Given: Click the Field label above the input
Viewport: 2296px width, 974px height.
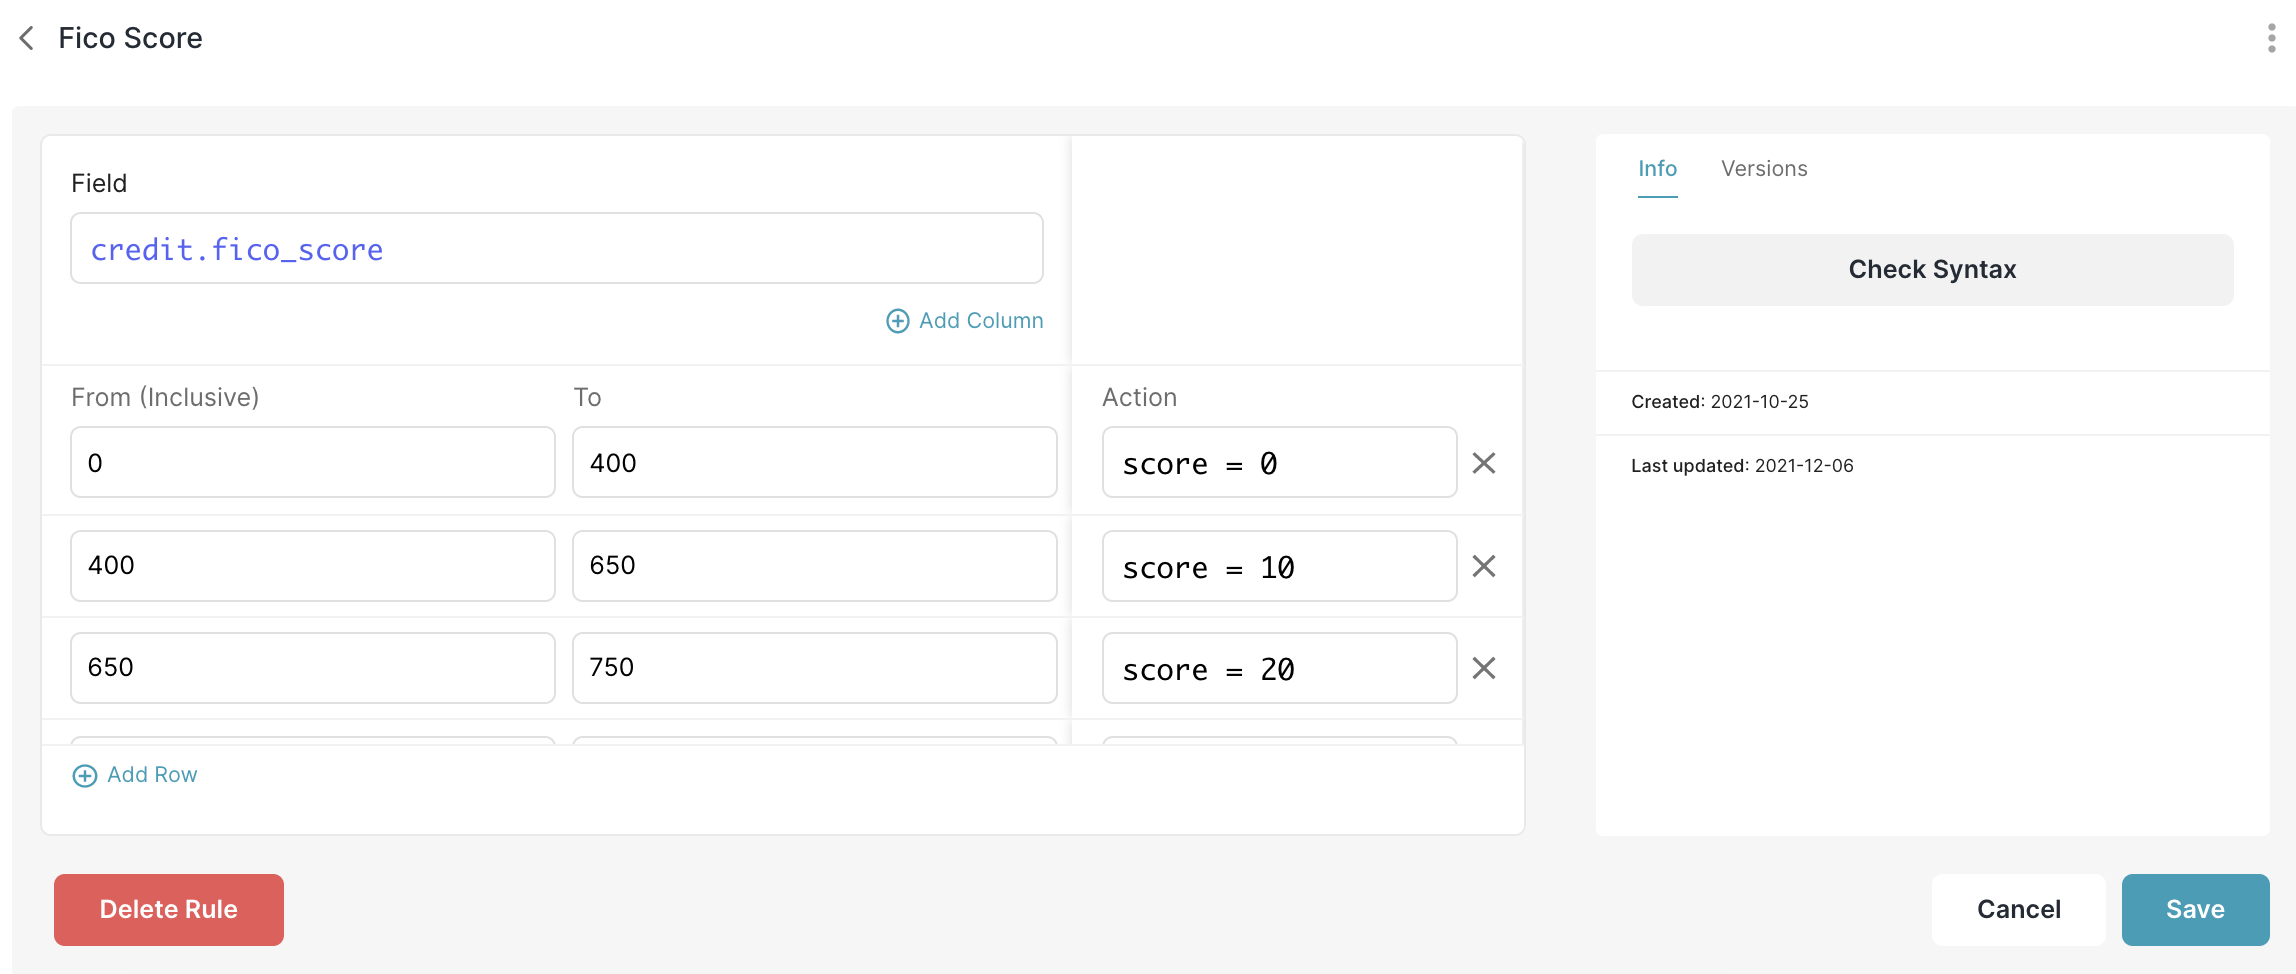Looking at the screenshot, I should (x=99, y=184).
